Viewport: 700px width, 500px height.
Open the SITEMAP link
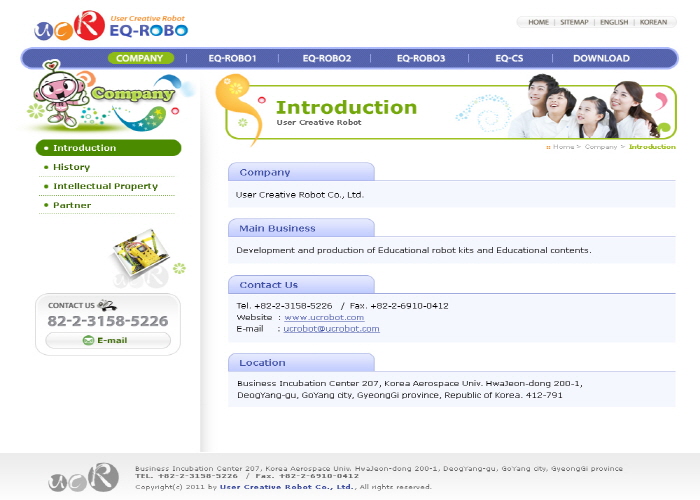pyautogui.click(x=574, y=22)
